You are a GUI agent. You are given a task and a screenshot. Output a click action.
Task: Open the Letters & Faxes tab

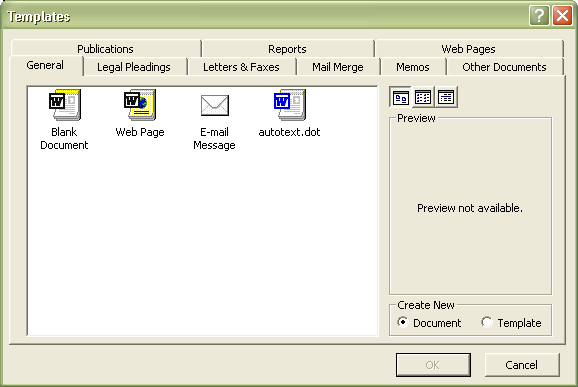pos(241,67)
